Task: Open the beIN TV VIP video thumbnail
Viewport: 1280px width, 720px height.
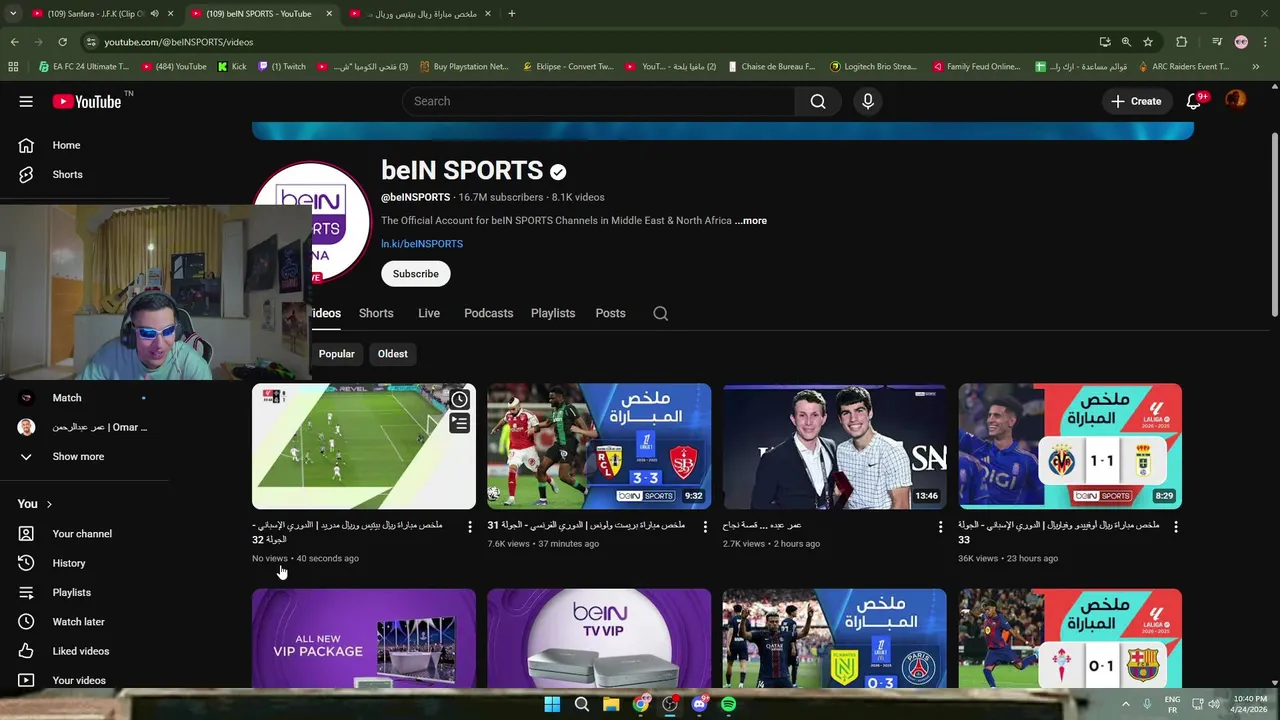Action: (599, 638)
